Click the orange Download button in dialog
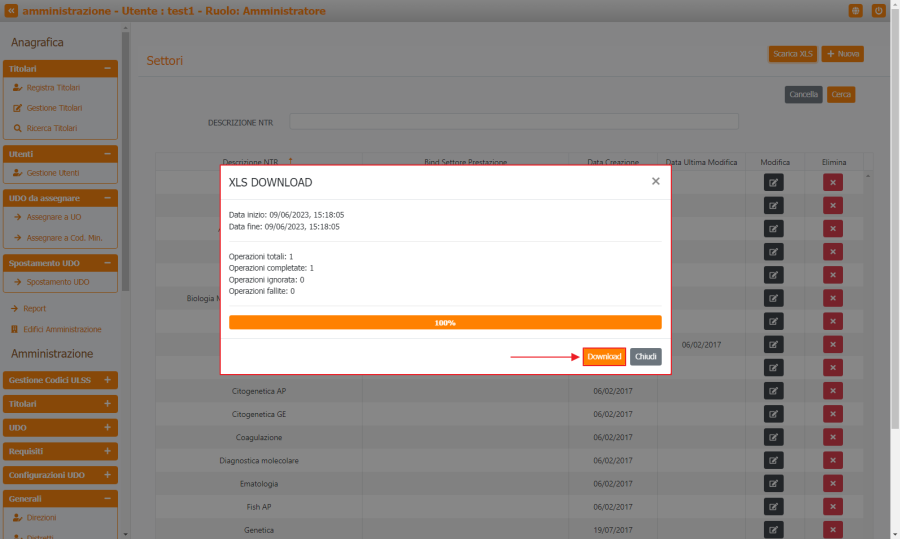 604,357
